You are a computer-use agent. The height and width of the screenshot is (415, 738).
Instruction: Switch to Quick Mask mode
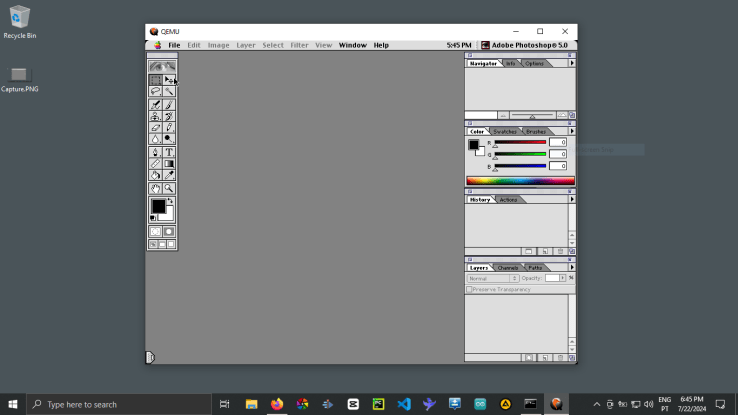point(168,232)
